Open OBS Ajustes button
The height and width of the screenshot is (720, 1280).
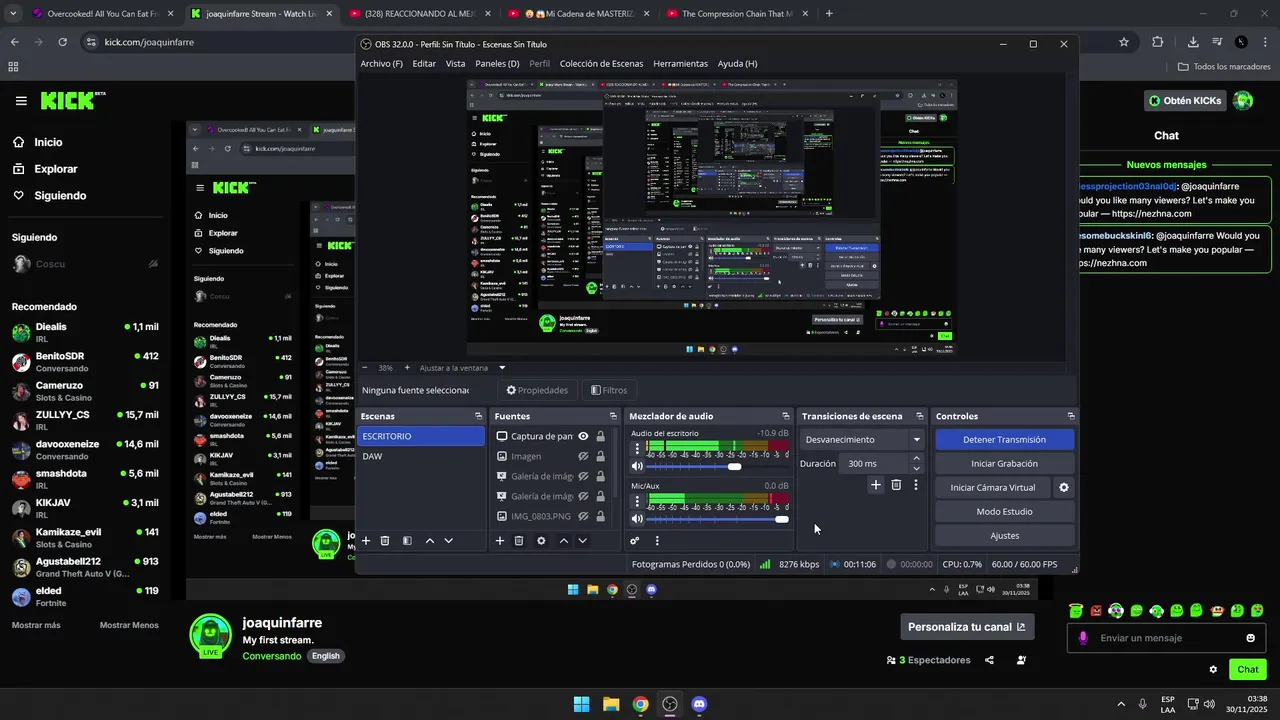tap(1004, 535)
